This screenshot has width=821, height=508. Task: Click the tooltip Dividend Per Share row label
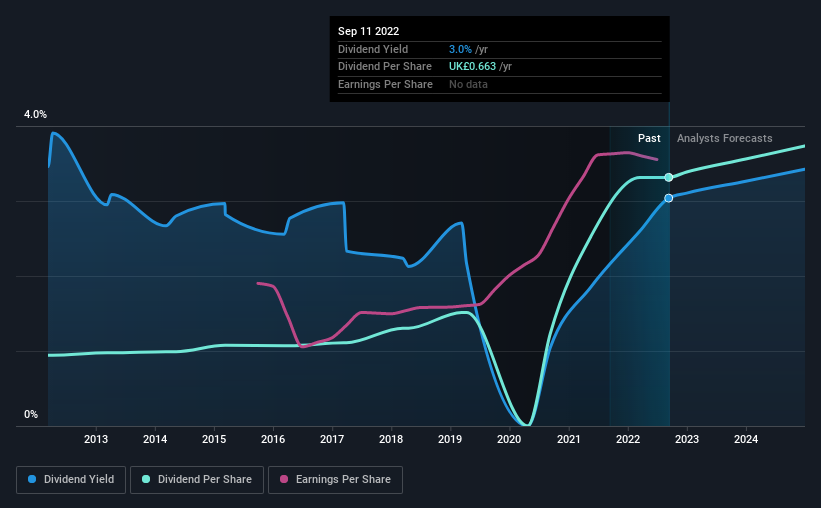point(385,67)
